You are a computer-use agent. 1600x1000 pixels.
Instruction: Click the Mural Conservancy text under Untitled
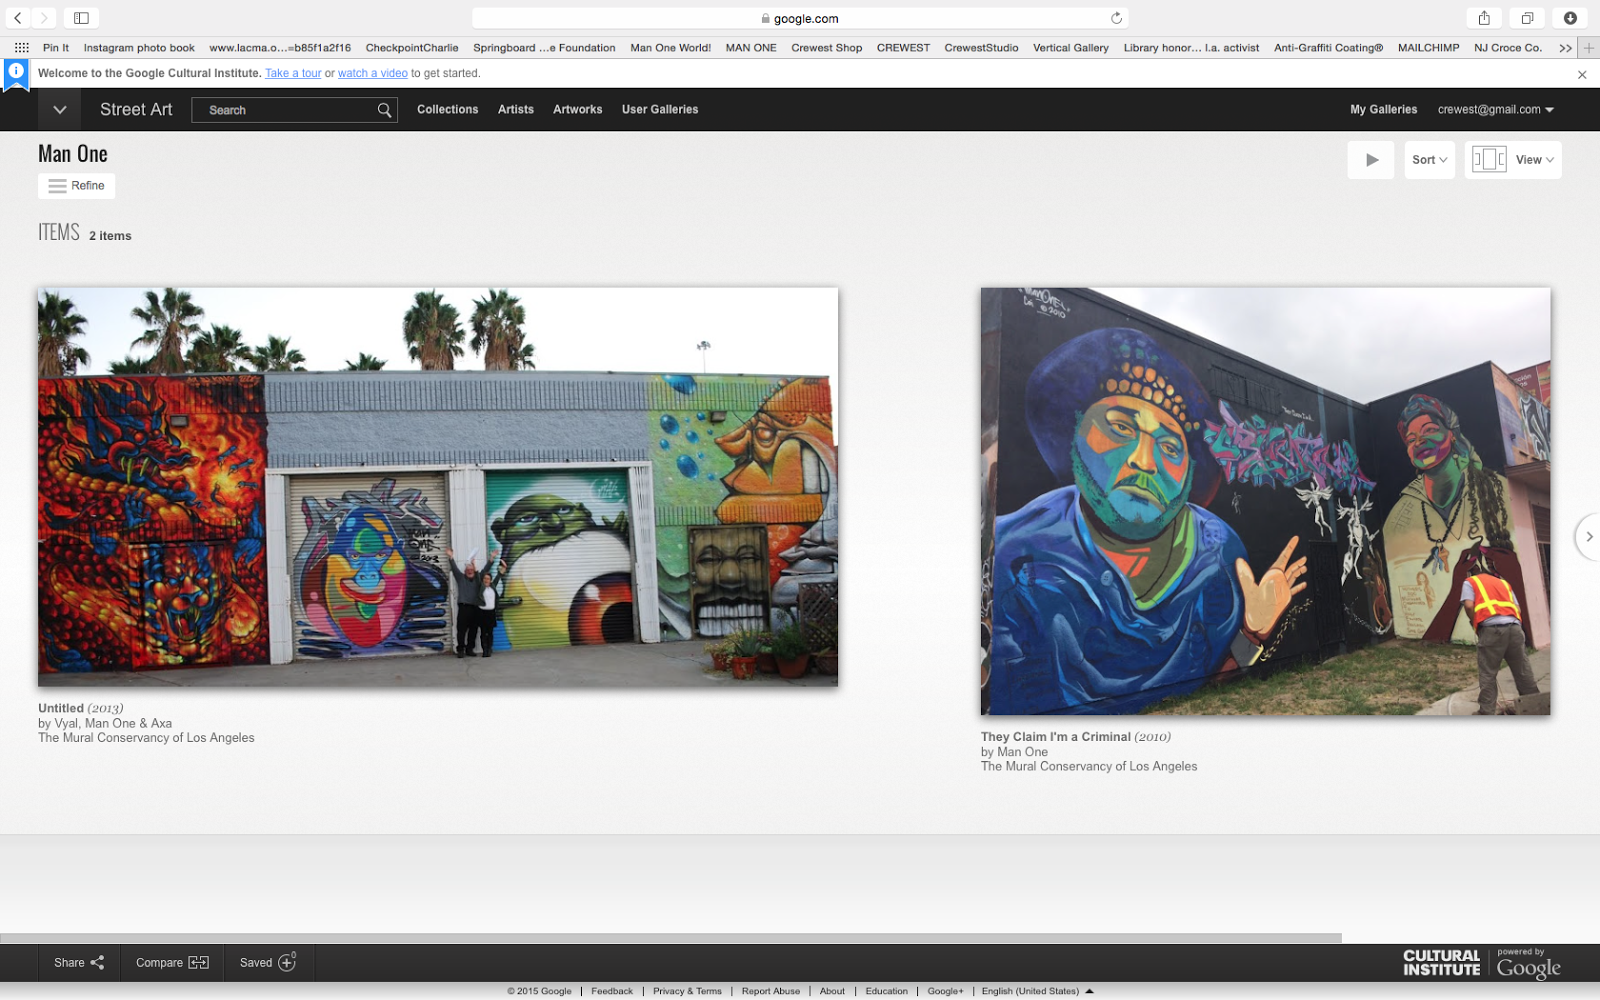tap(146, 738)
